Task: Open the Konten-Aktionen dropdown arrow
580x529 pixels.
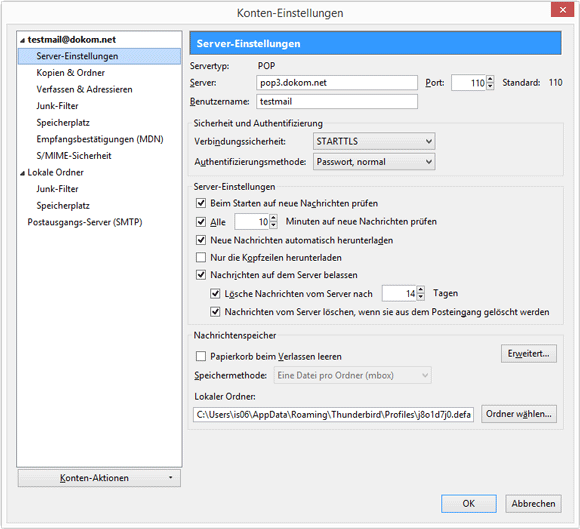Action: click(x=171, y=478)
